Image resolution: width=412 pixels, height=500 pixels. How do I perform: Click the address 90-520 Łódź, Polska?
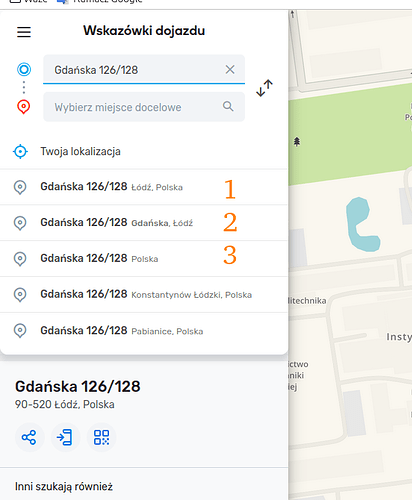[x=65, y=404]
